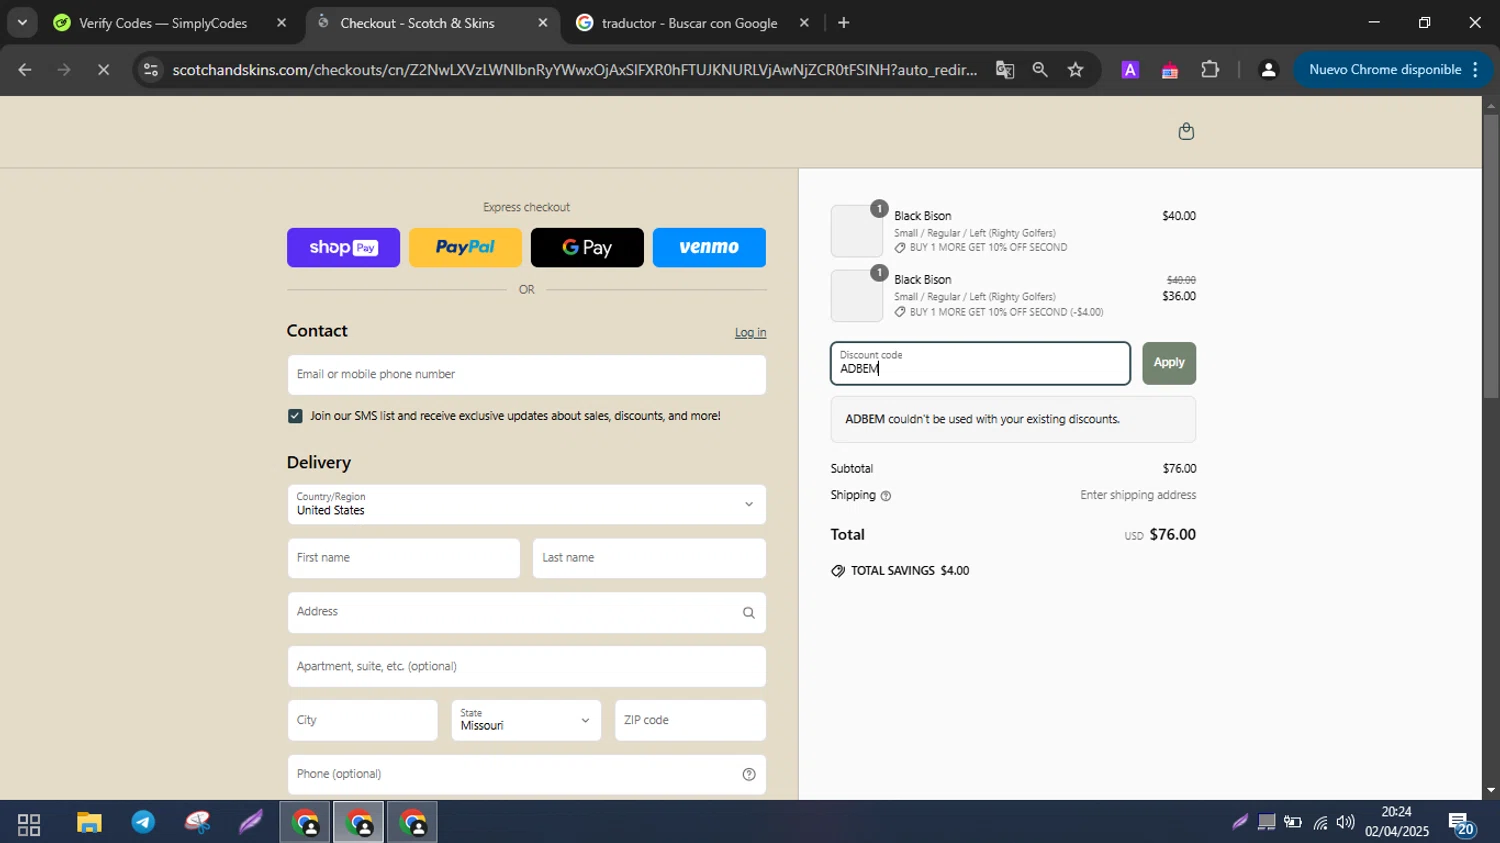Open Telegram from taskbar

143,823
